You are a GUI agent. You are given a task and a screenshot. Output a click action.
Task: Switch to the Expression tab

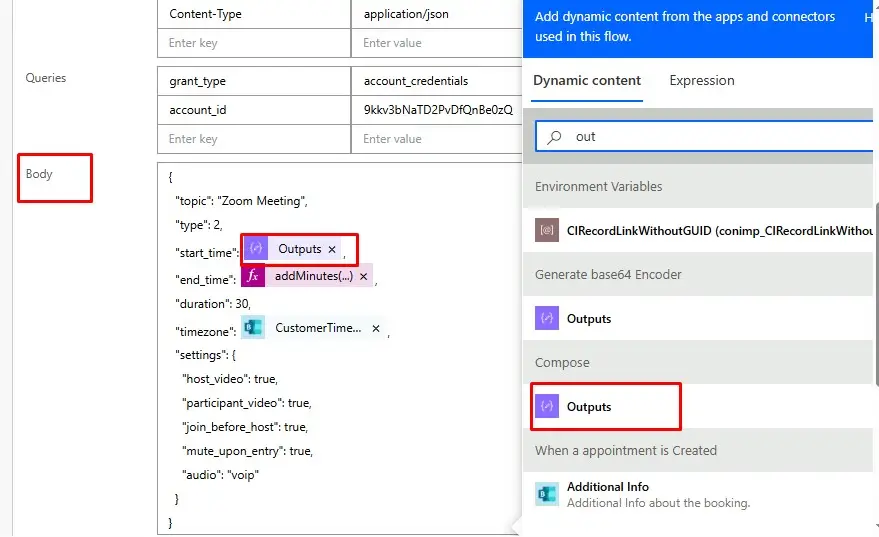[x=701, y=81]
